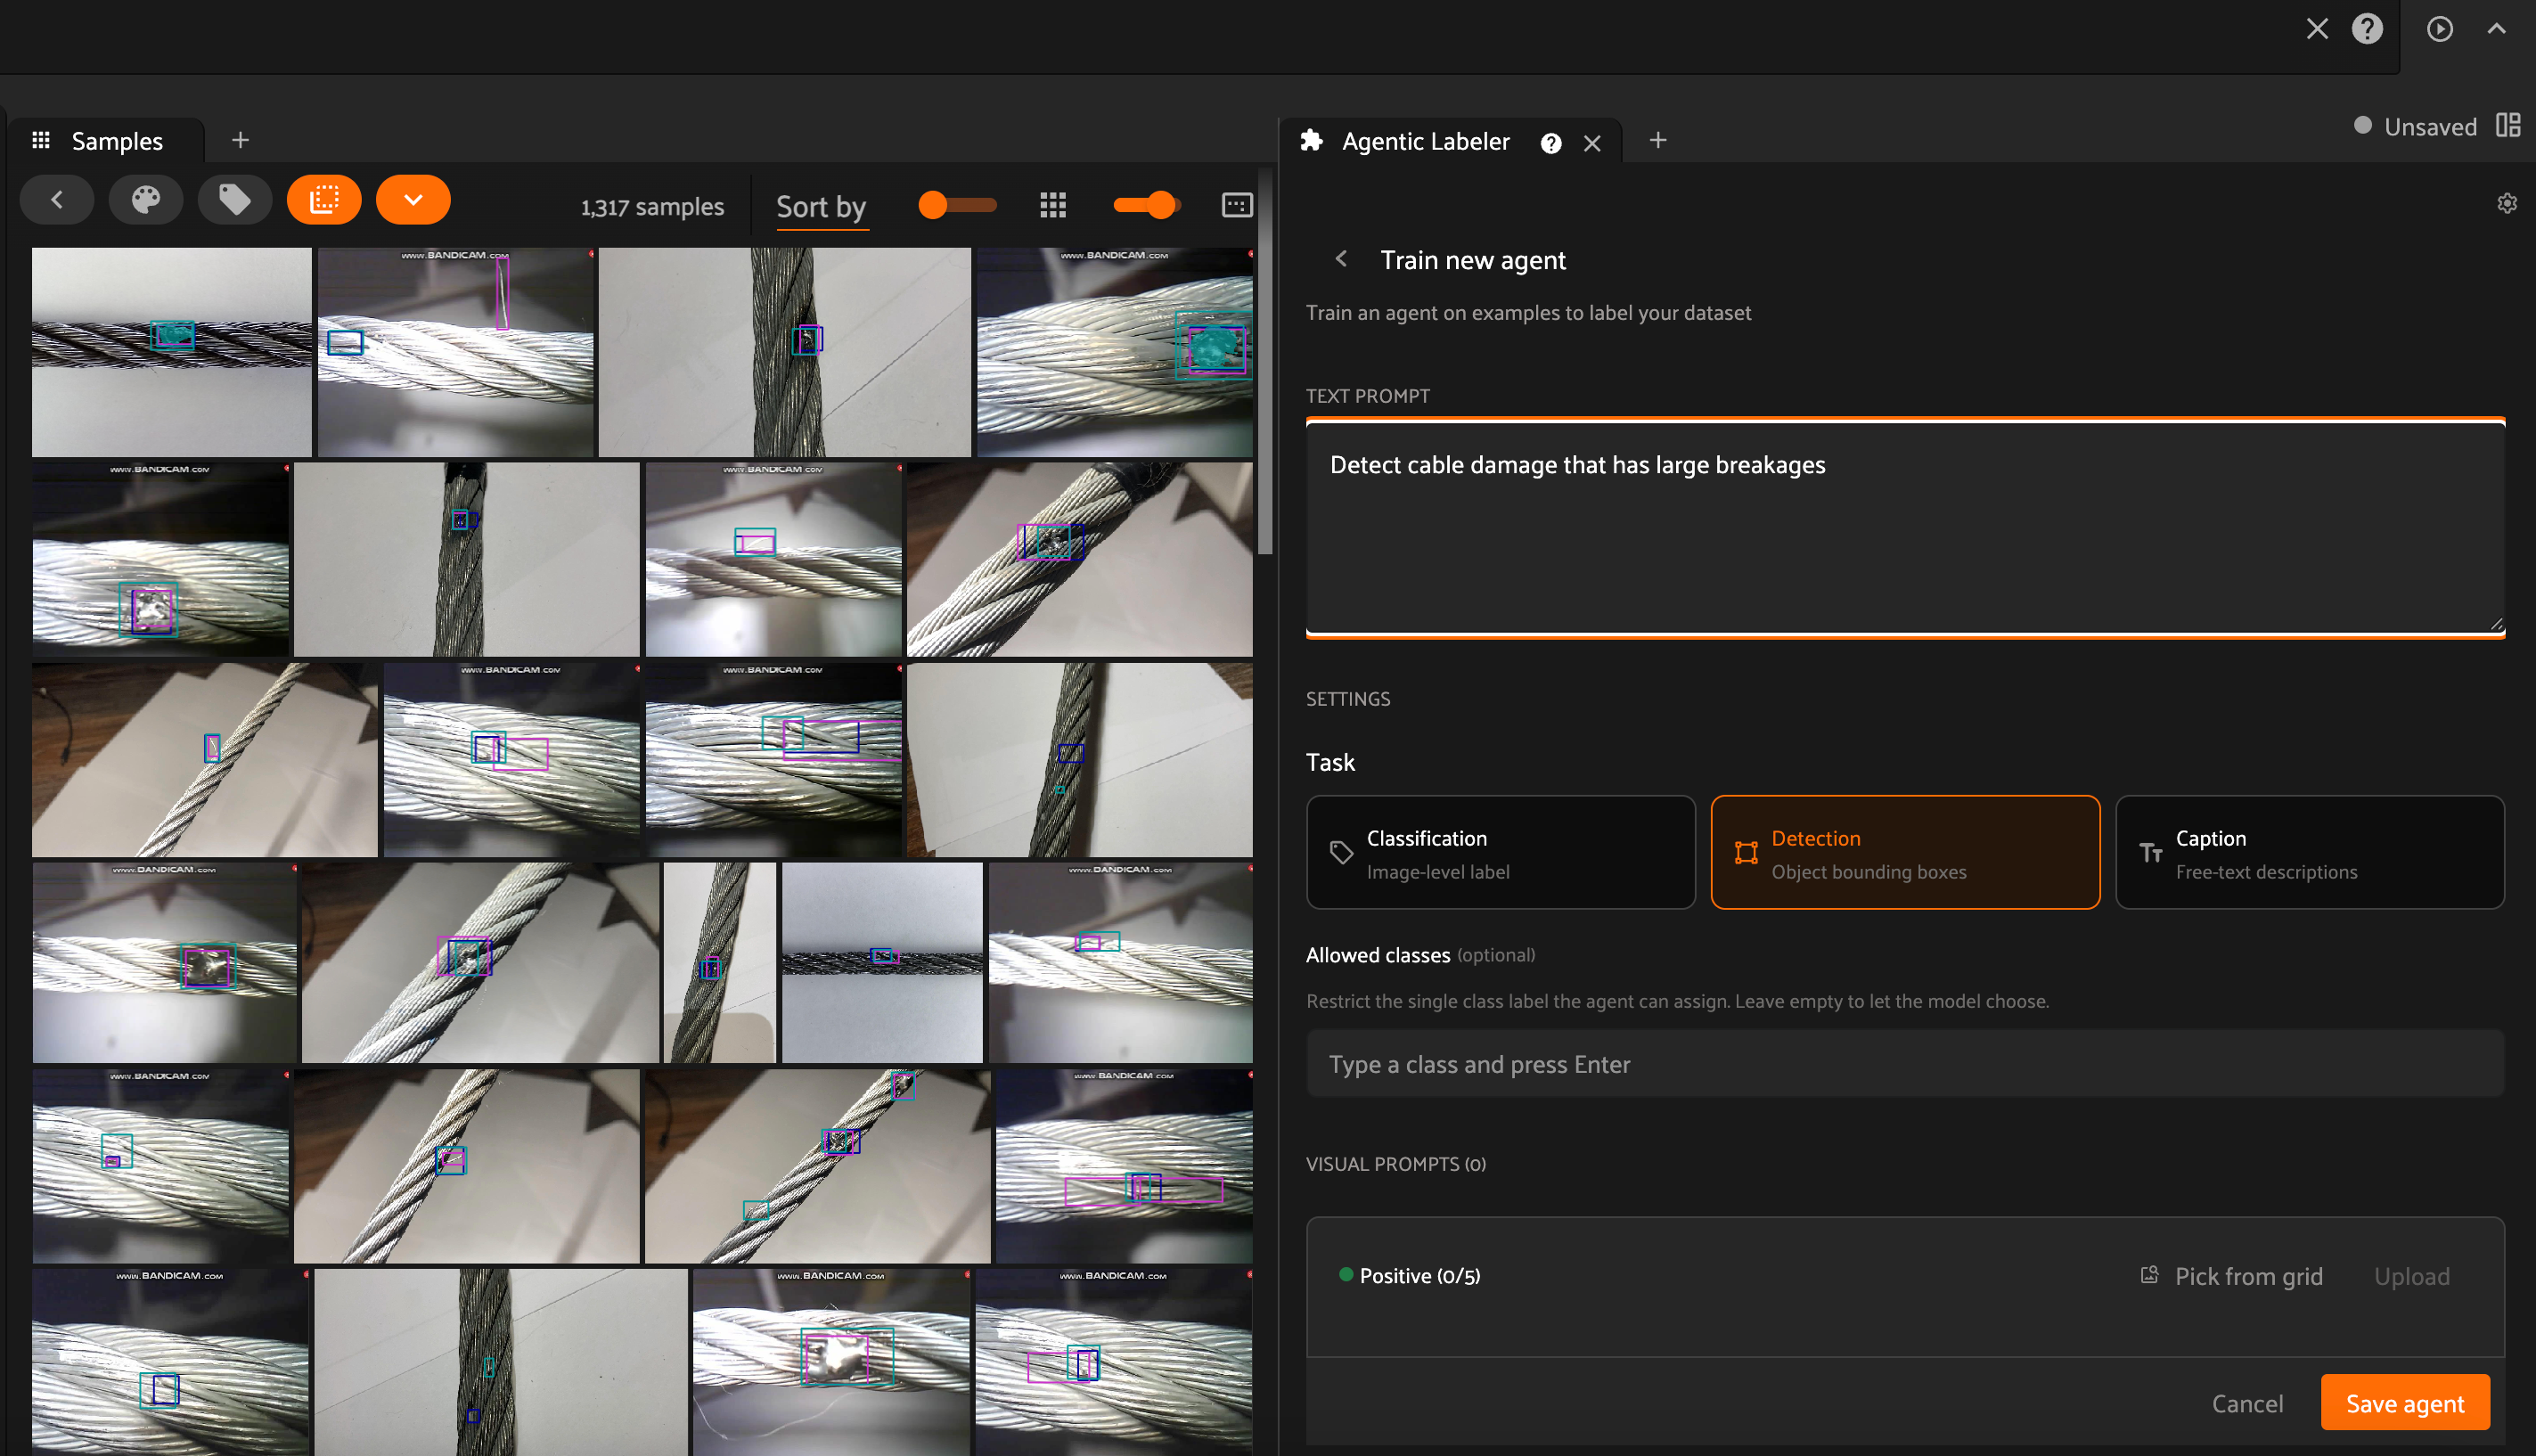Collapse the top bar with up chevron
This screenshot has height=1456, width=2536.
[x=2496, y=29]
